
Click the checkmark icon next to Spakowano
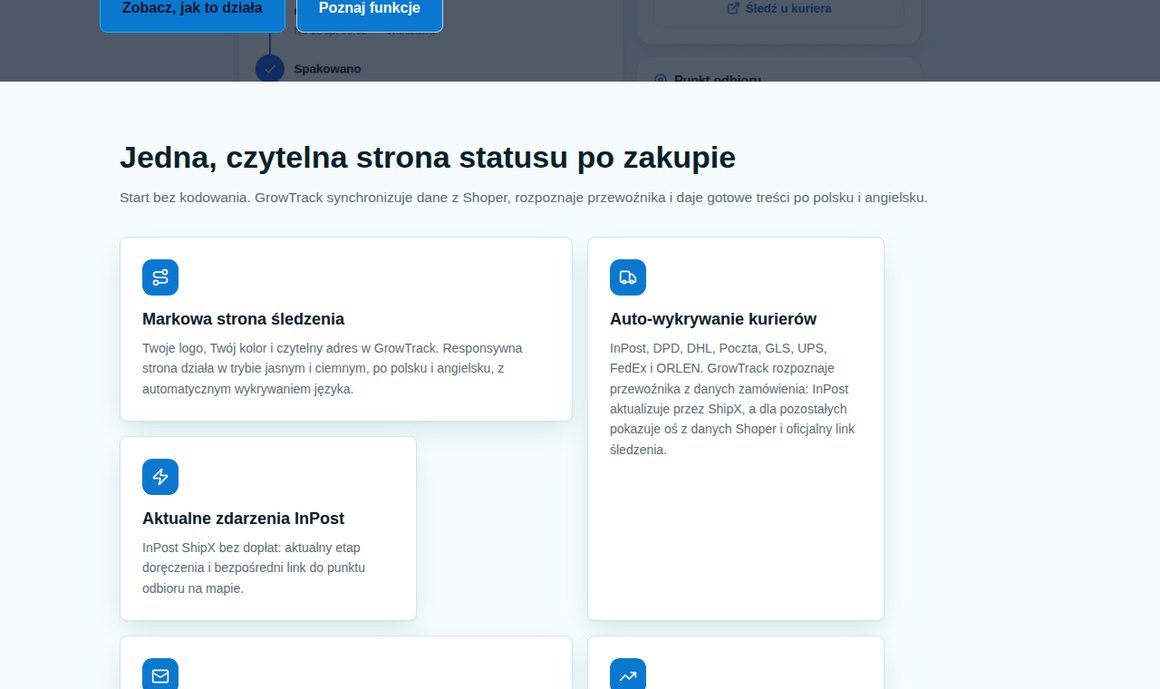pyautogui.click(x=270, y=69)
